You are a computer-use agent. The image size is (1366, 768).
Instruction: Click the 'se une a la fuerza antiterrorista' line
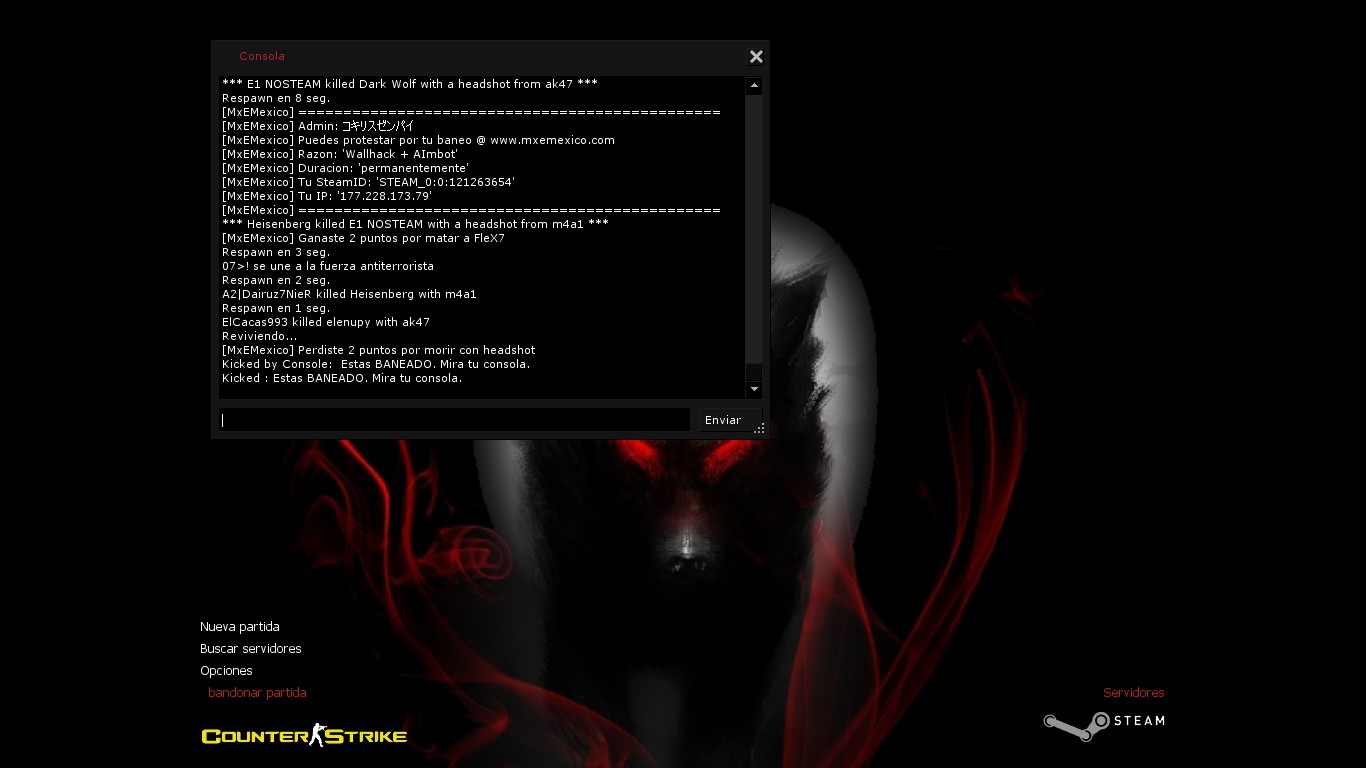tap(328, 266)
